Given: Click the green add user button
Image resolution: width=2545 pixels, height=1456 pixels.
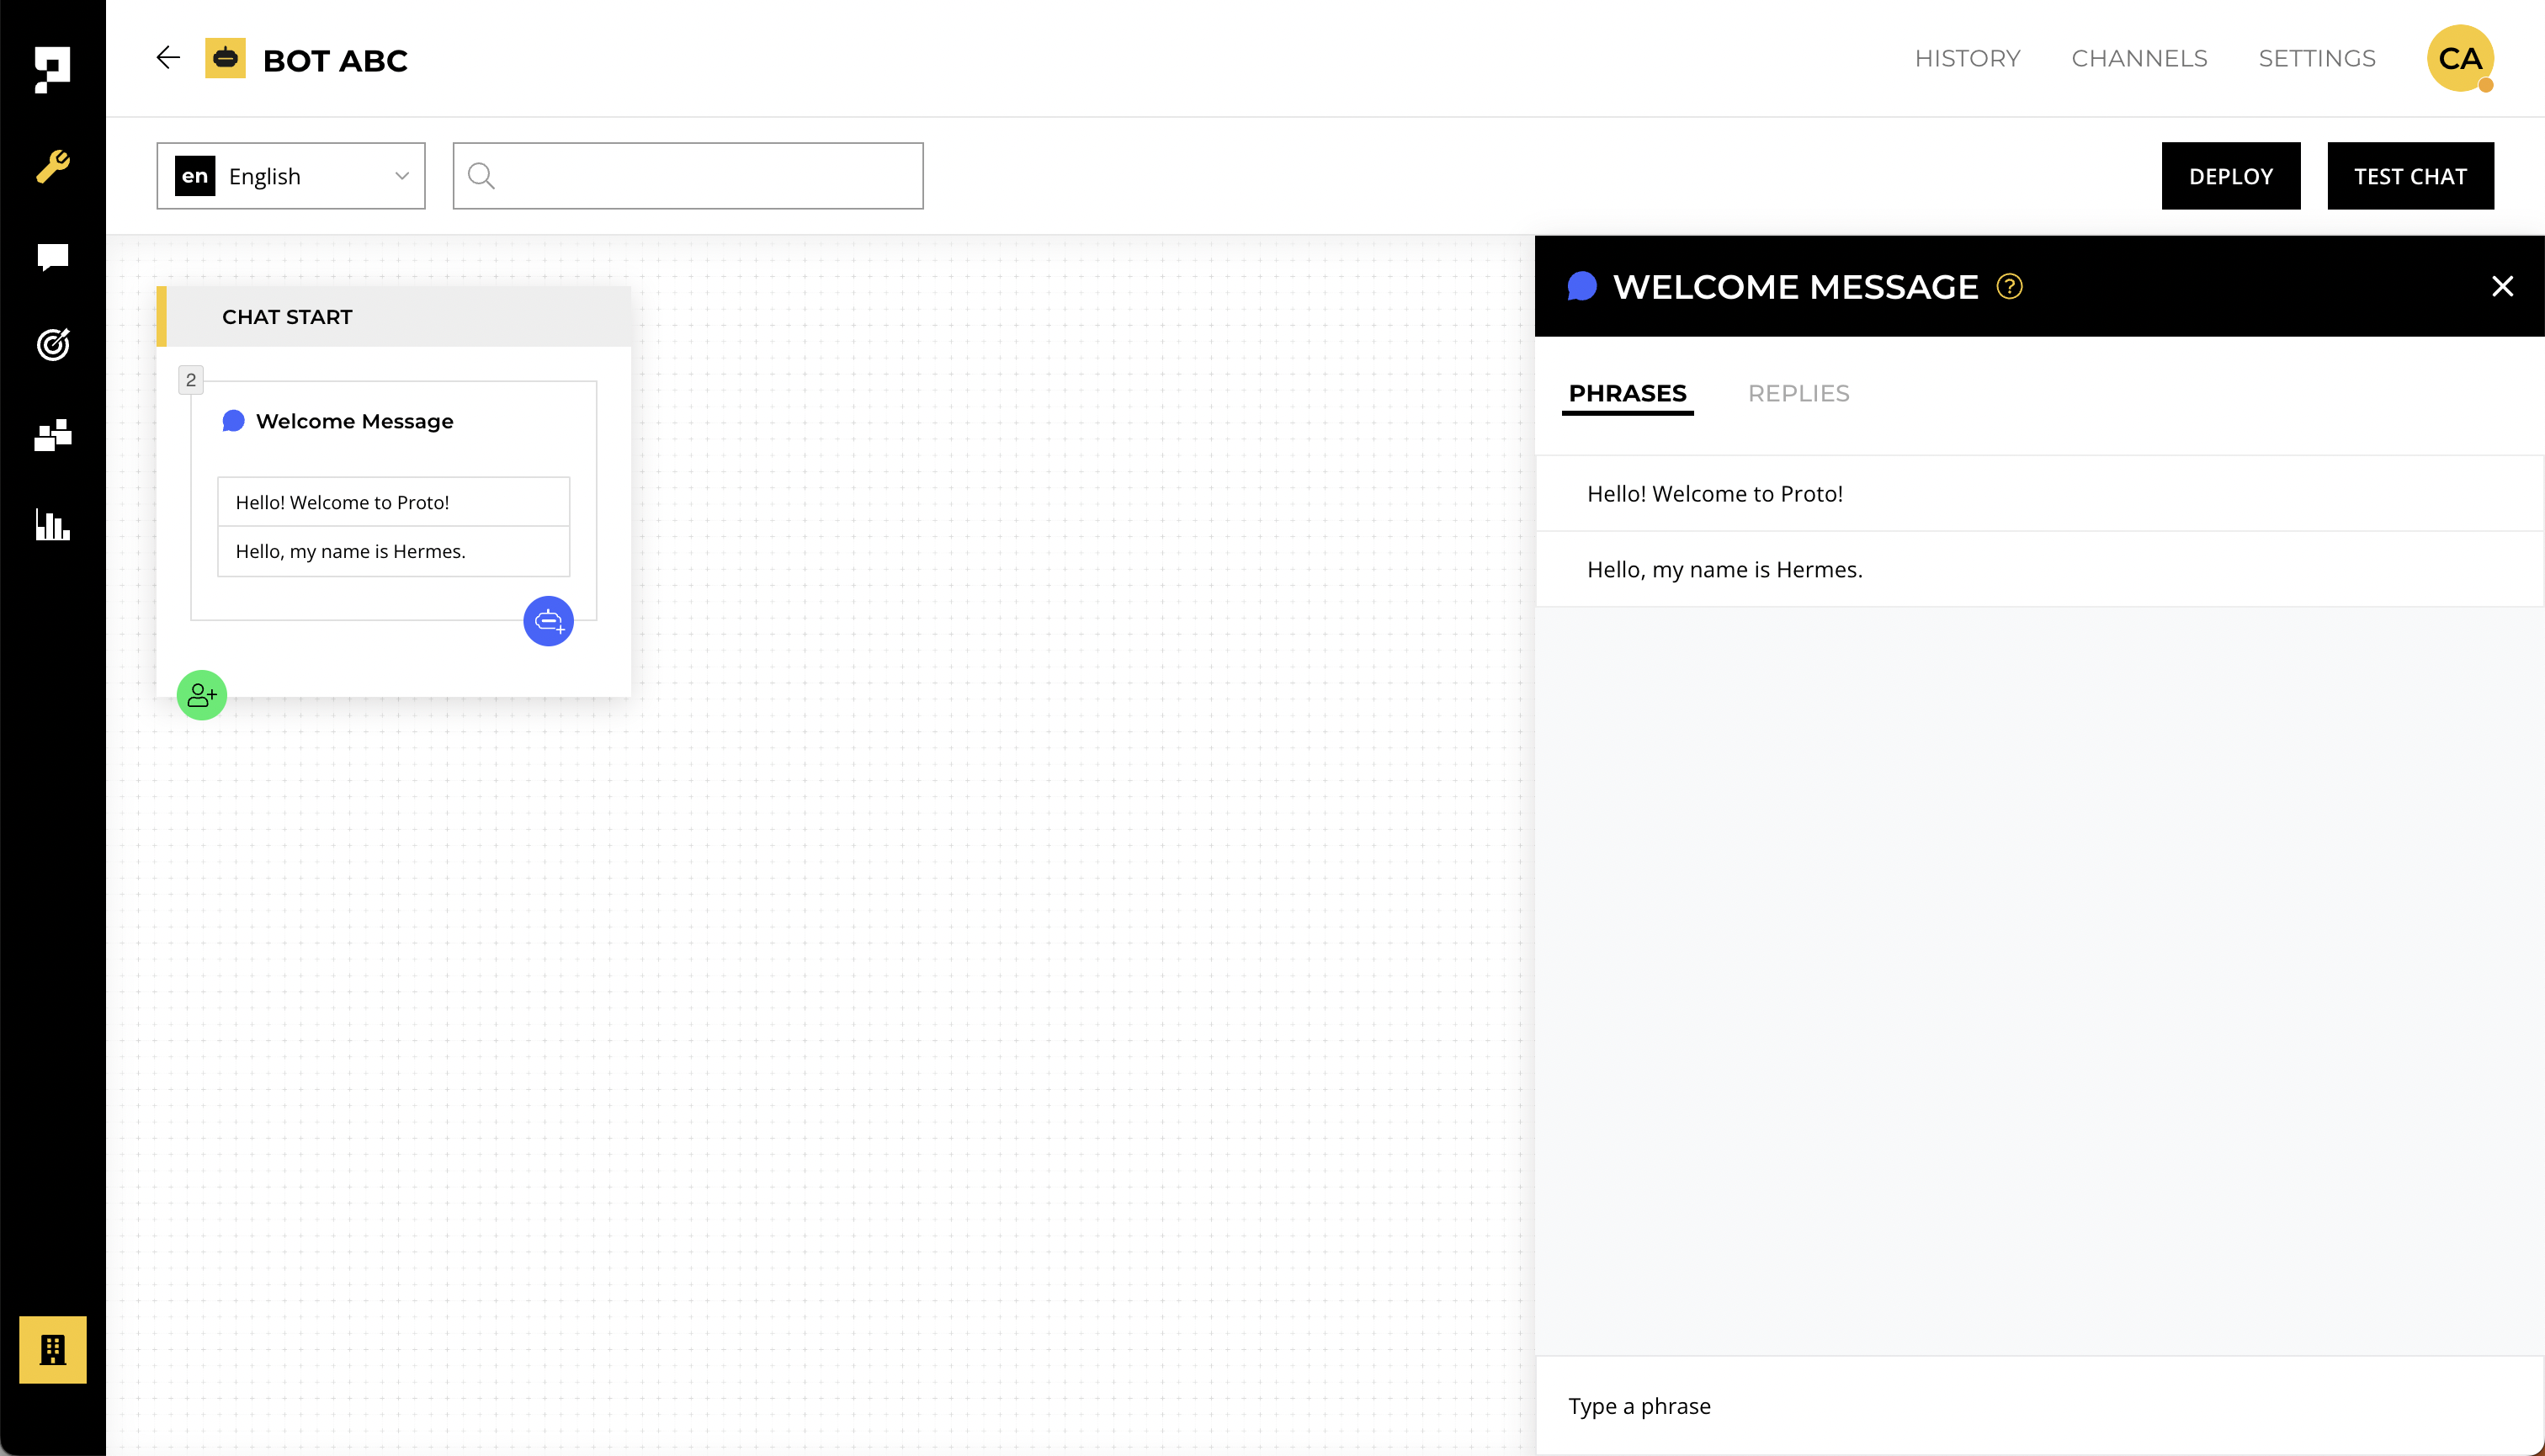Looking at the screenshot, I should pyautogui.click(x=202, y=695).
